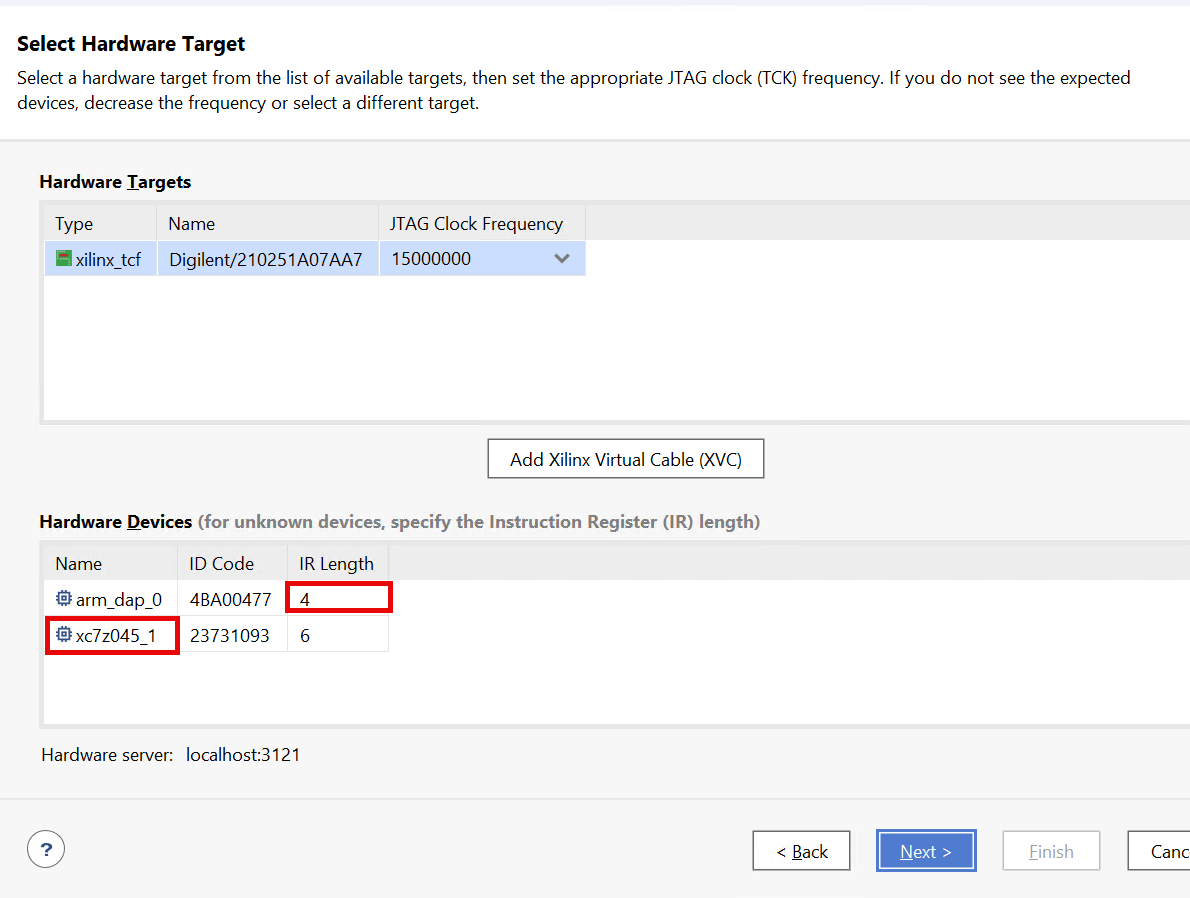The width and height of the screenshot is (1190, 898).
Task: Open the JTAG Clock Frequency dropdown arrow
Action: pos(562,259)
